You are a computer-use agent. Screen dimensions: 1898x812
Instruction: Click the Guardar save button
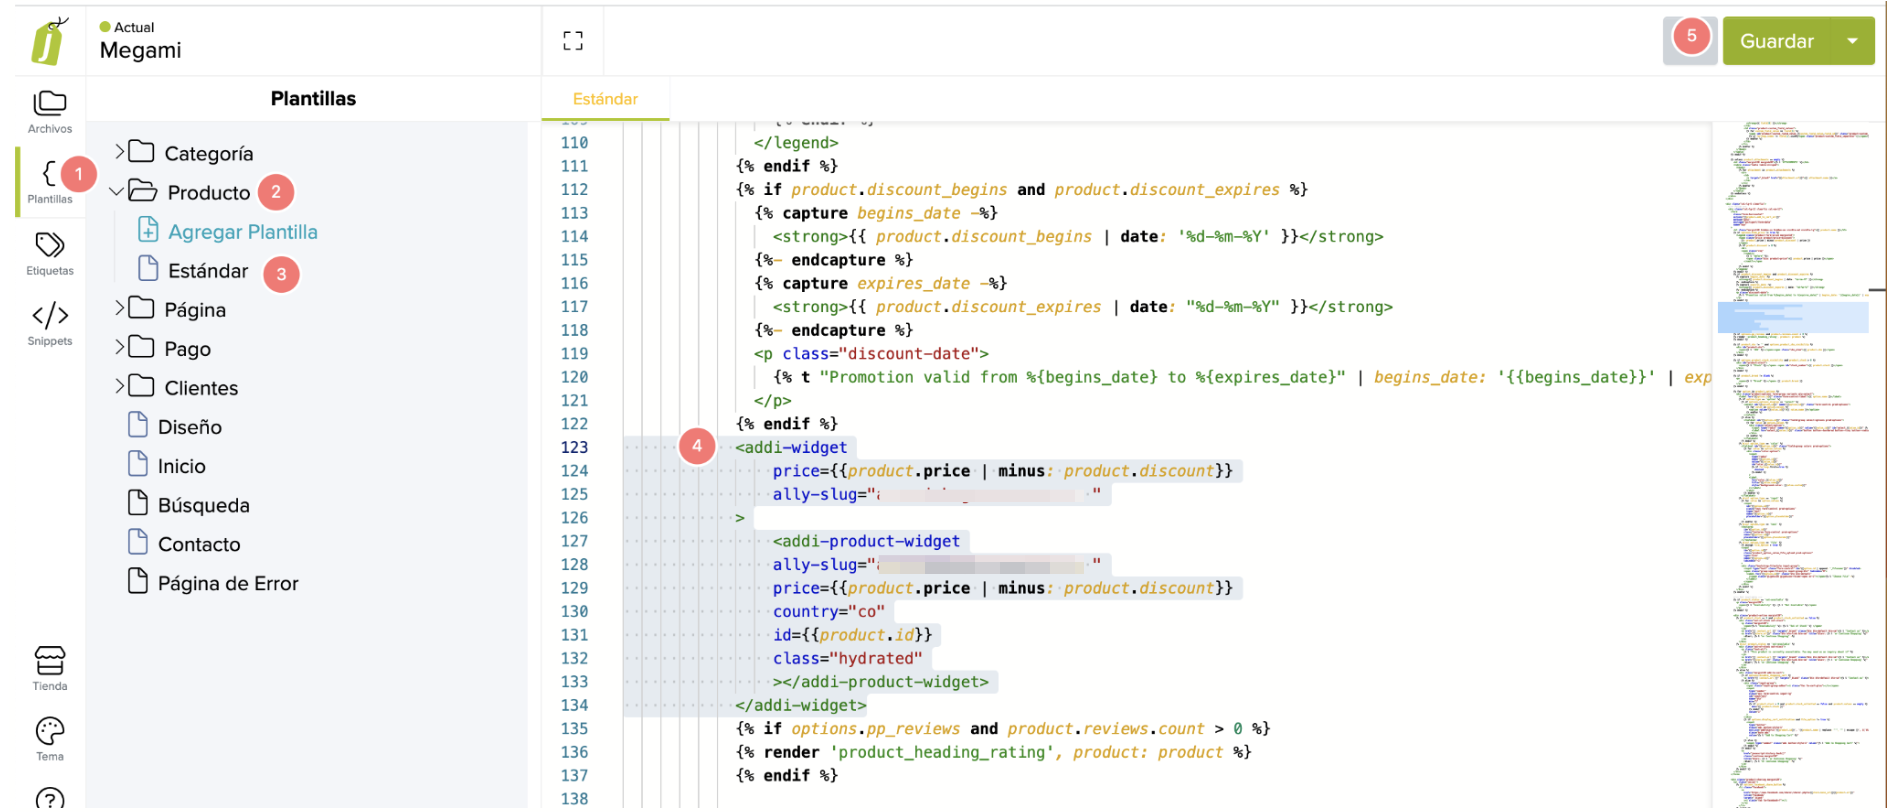pos(1776,41)
